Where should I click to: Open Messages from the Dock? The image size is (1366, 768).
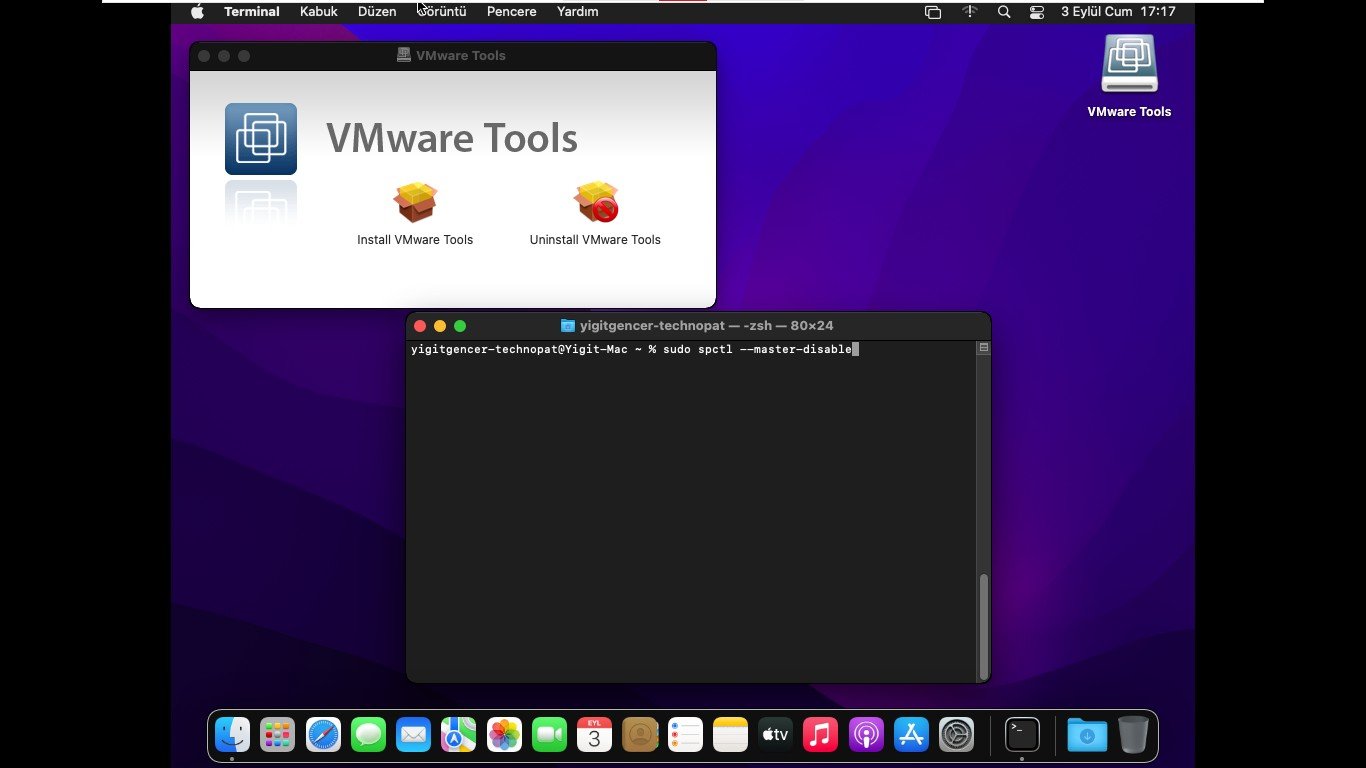click(x=368, y=735)
